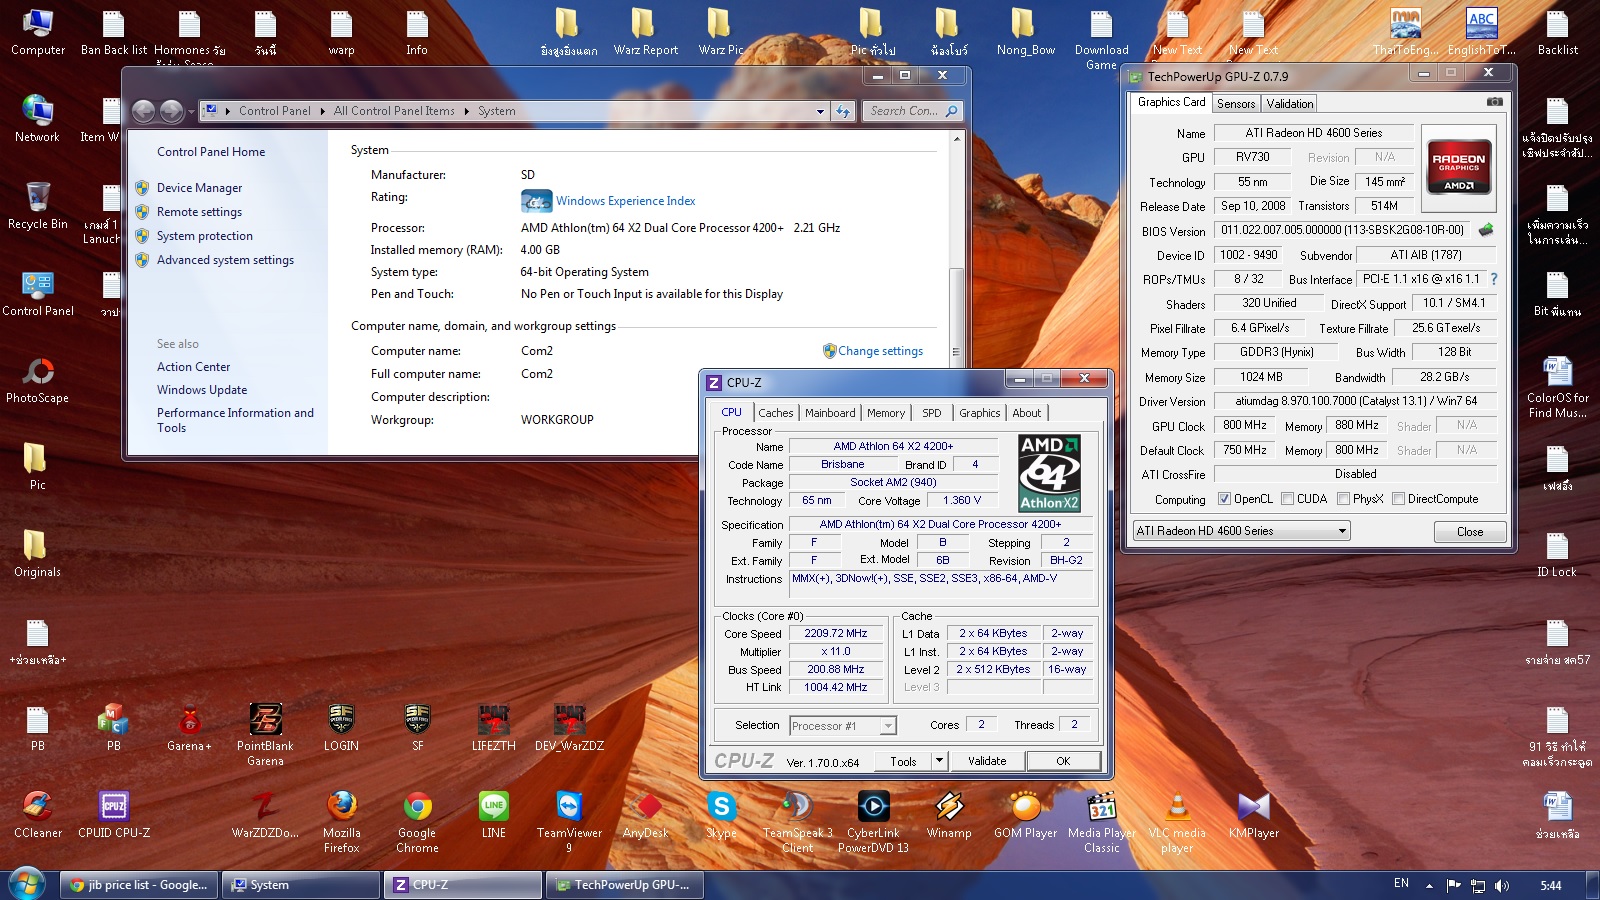Open CCleaner desktop shortcut
Image resolution: width=1600 pixels, height=900 pixels.
point(38,807)
